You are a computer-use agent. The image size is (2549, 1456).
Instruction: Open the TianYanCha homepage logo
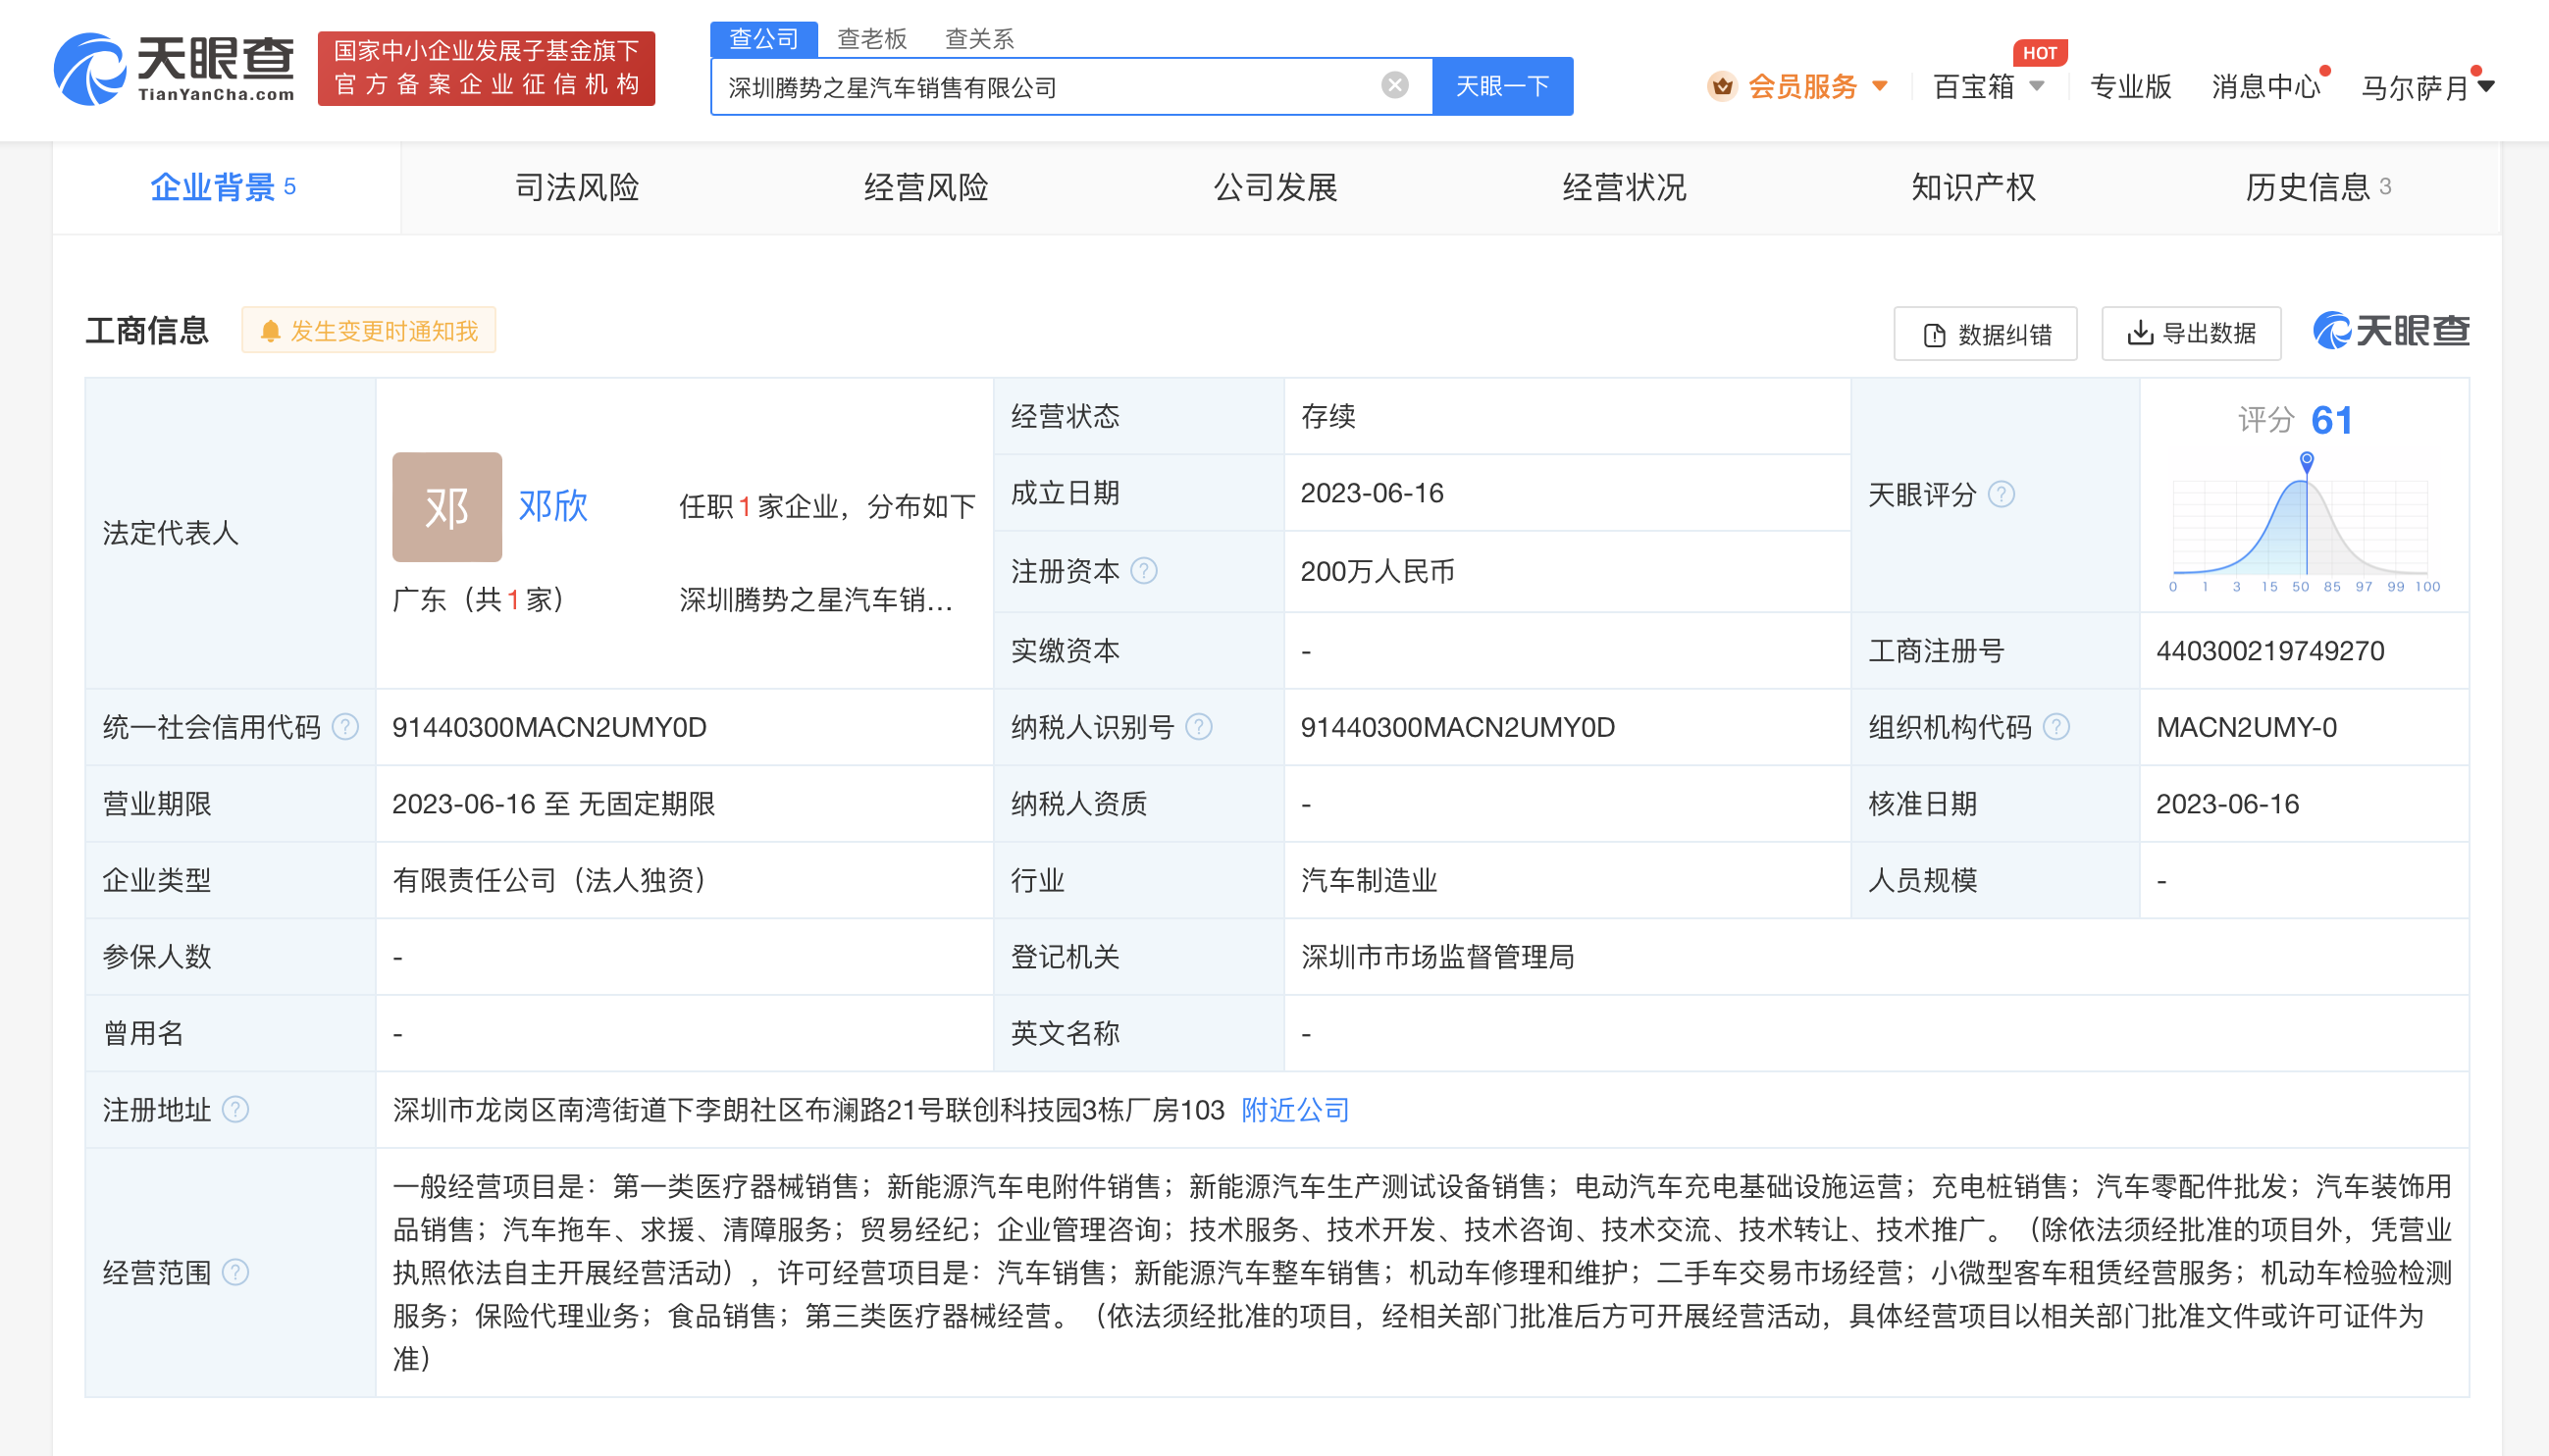coord(175,68)
